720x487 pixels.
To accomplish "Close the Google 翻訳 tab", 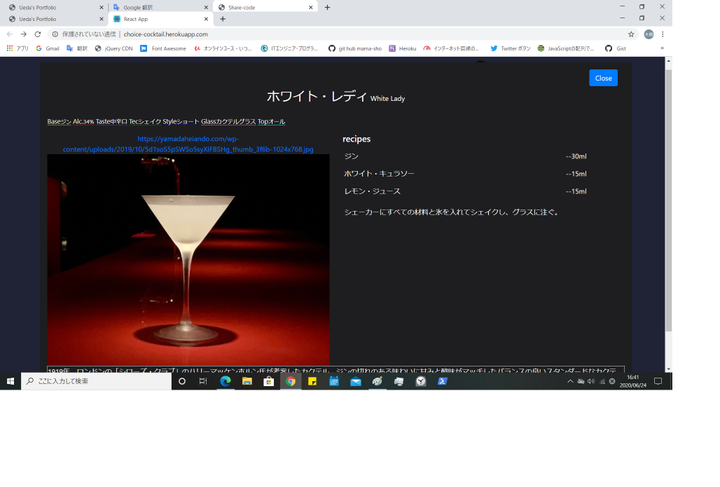I will (x=206, y=7).
